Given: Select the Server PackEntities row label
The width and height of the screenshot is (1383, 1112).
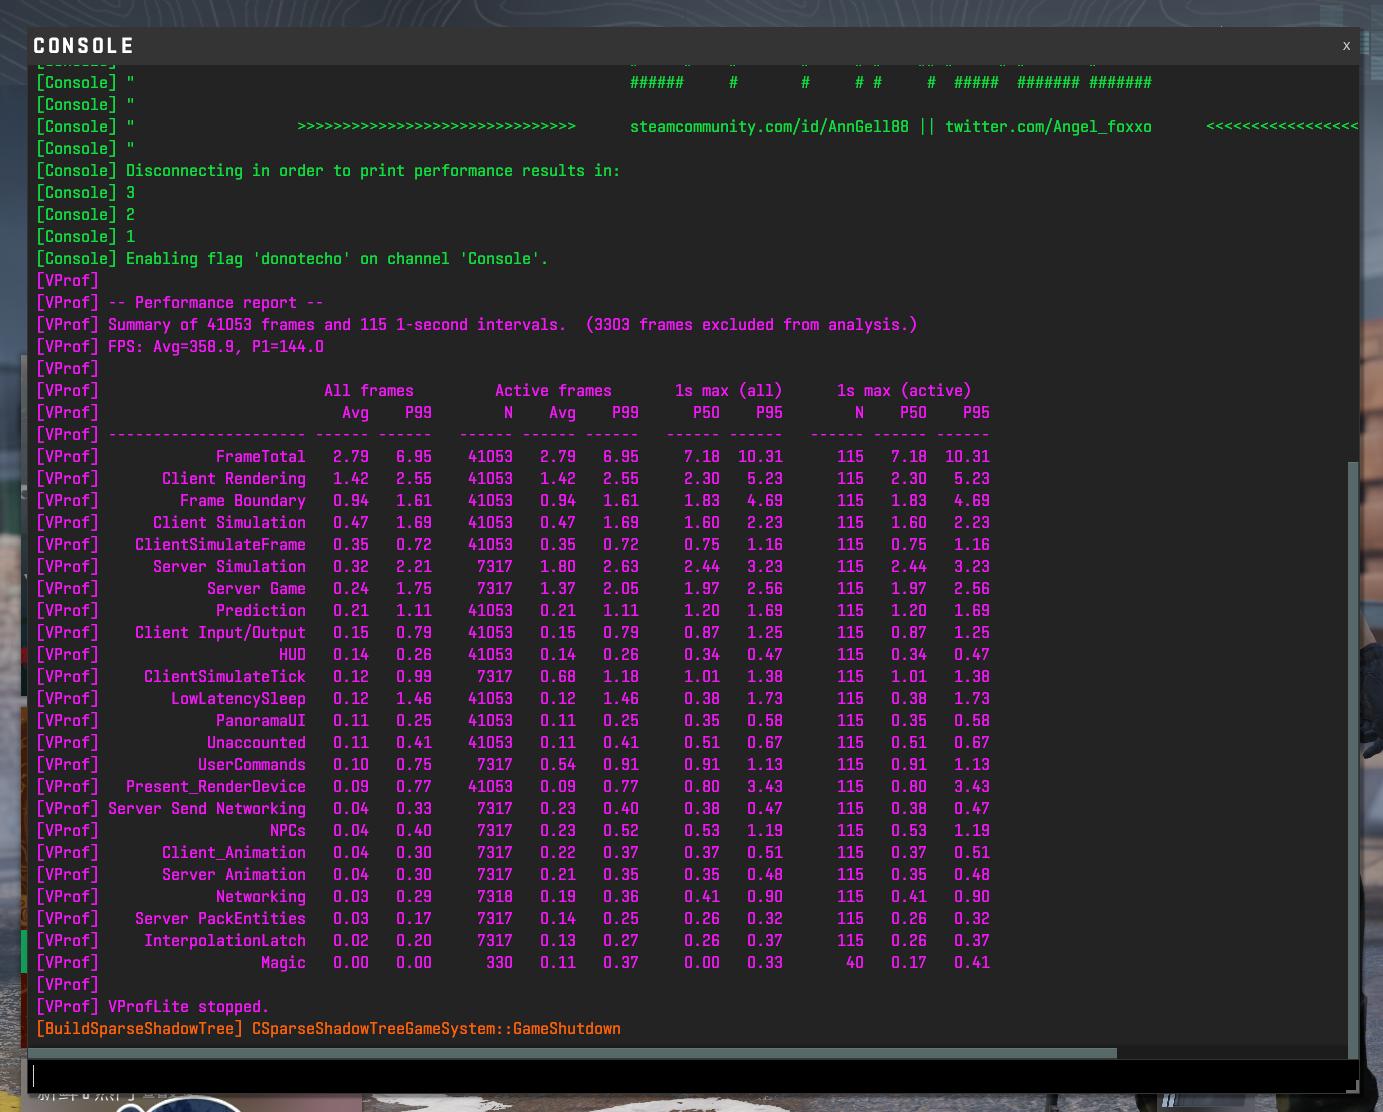Looking at the screenshot, I should [220, 919].
